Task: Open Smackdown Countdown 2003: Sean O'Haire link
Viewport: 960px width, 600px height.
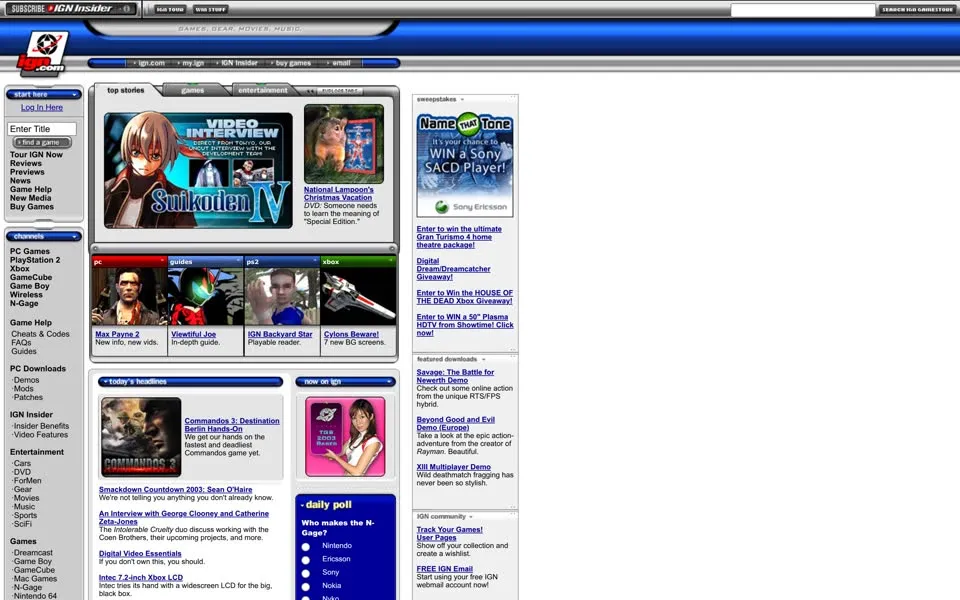Action: pyautogui.click(x=175, y=490)
